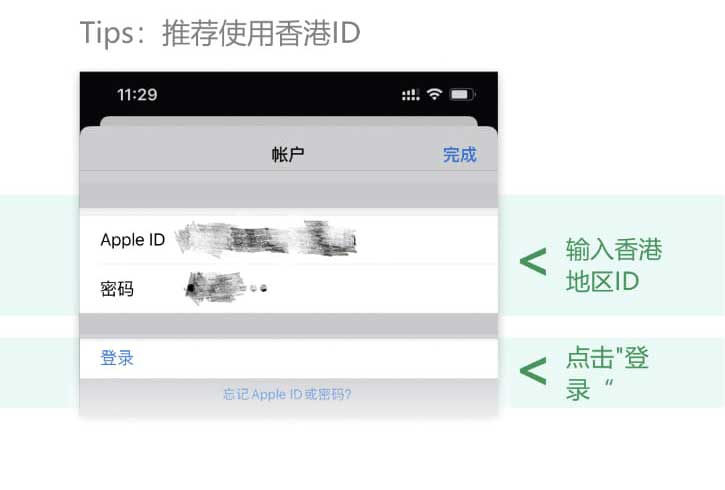Click the 帐户 sheet title
This screenshot has width=725, height=490.
click(288, 154)
